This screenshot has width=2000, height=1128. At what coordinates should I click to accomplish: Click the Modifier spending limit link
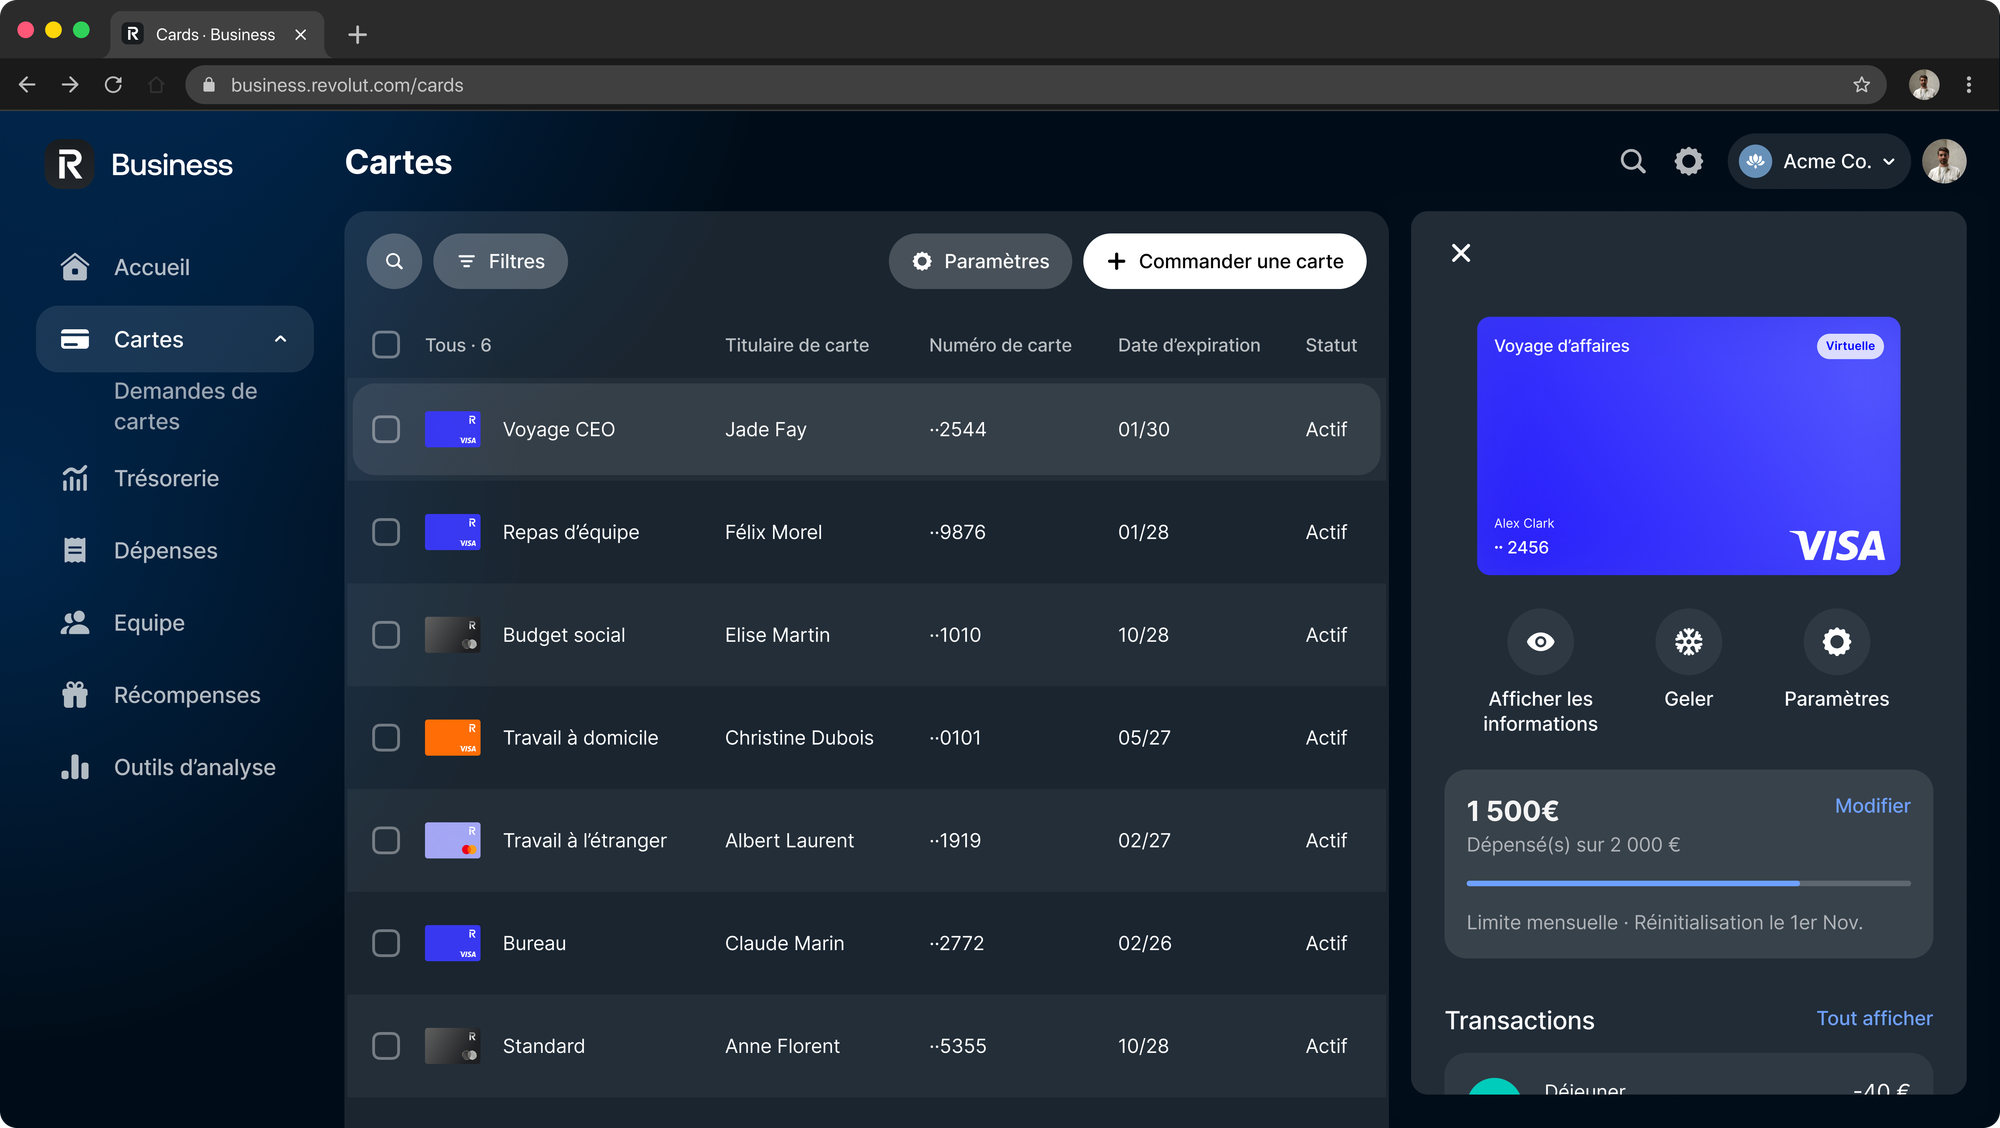pyautogui.click(x=1871, y=806)
